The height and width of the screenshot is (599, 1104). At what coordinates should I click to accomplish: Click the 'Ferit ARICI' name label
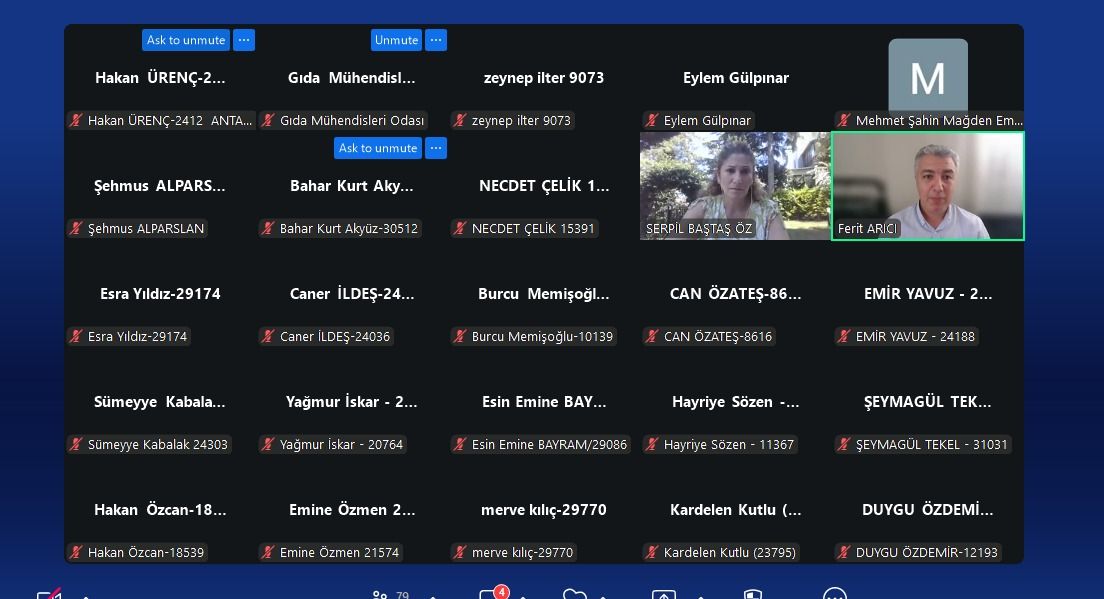pos(867,228)
